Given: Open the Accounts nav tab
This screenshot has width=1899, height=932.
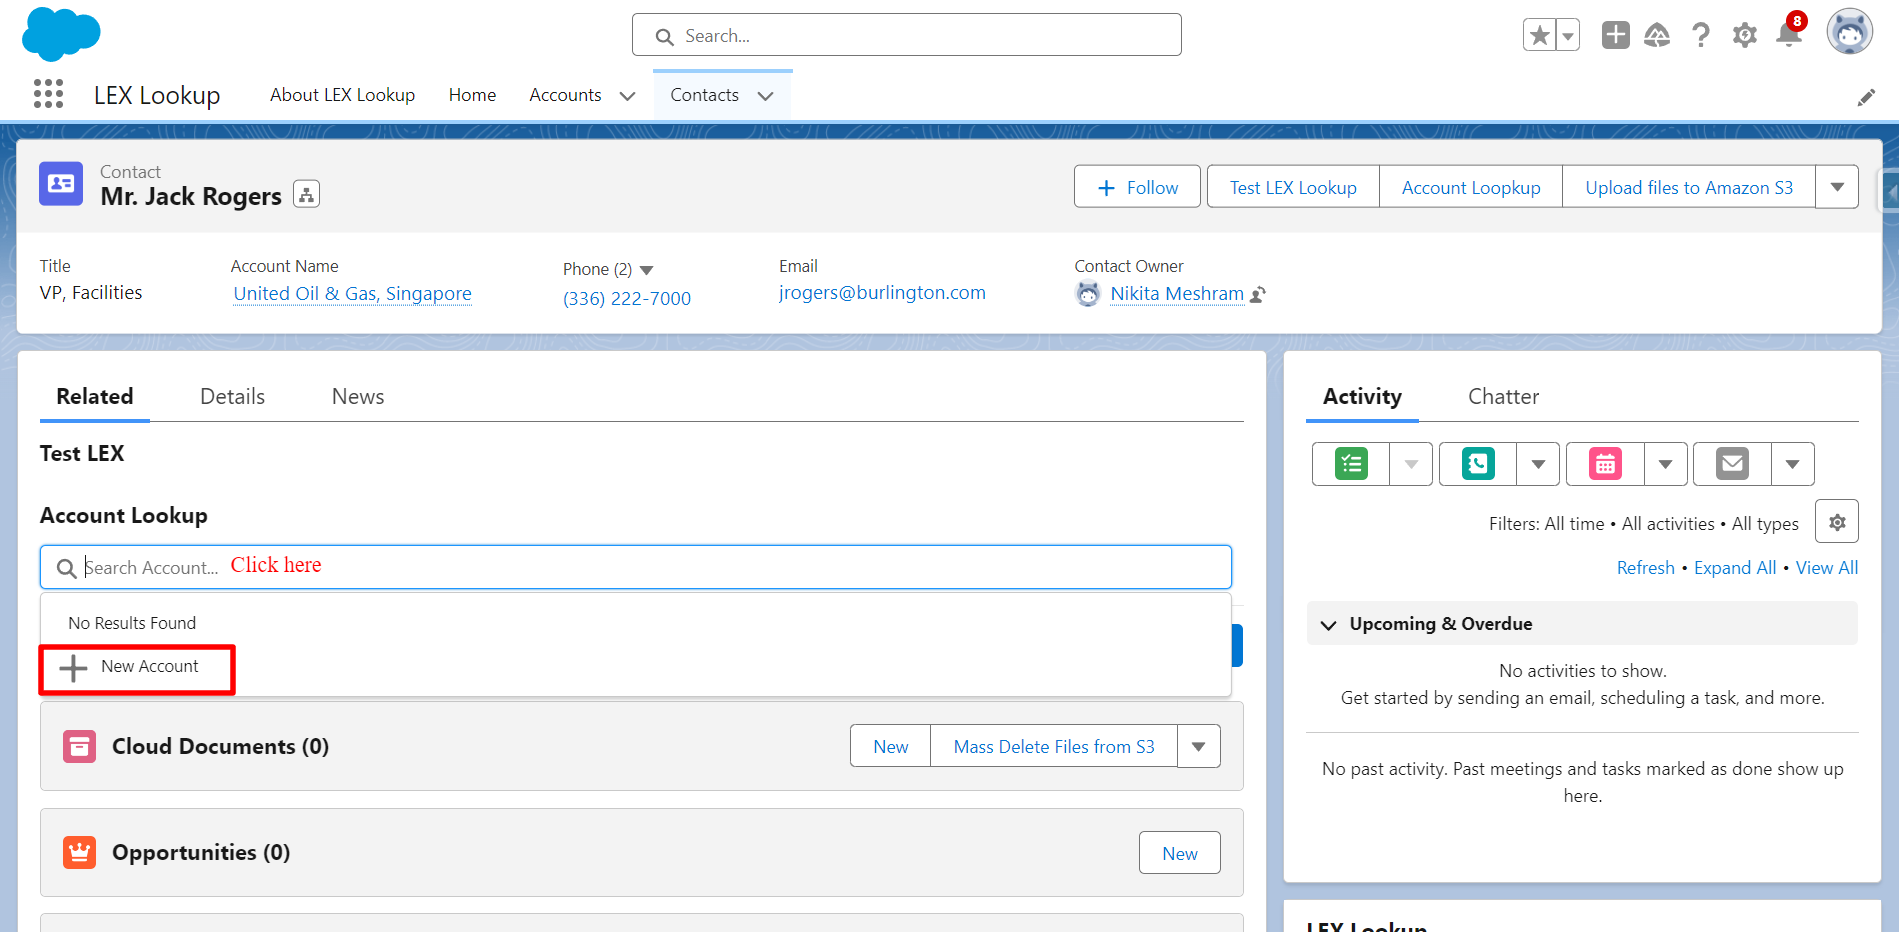Looking at the screenshot, I should (565, 95).
